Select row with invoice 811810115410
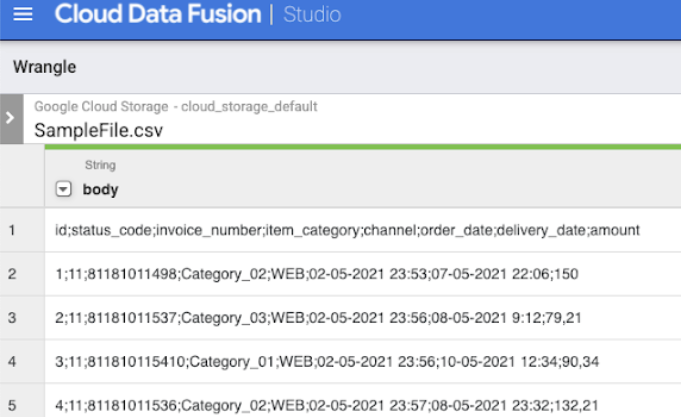The height and width of the screenshot is (417, 681). (363, 362)
